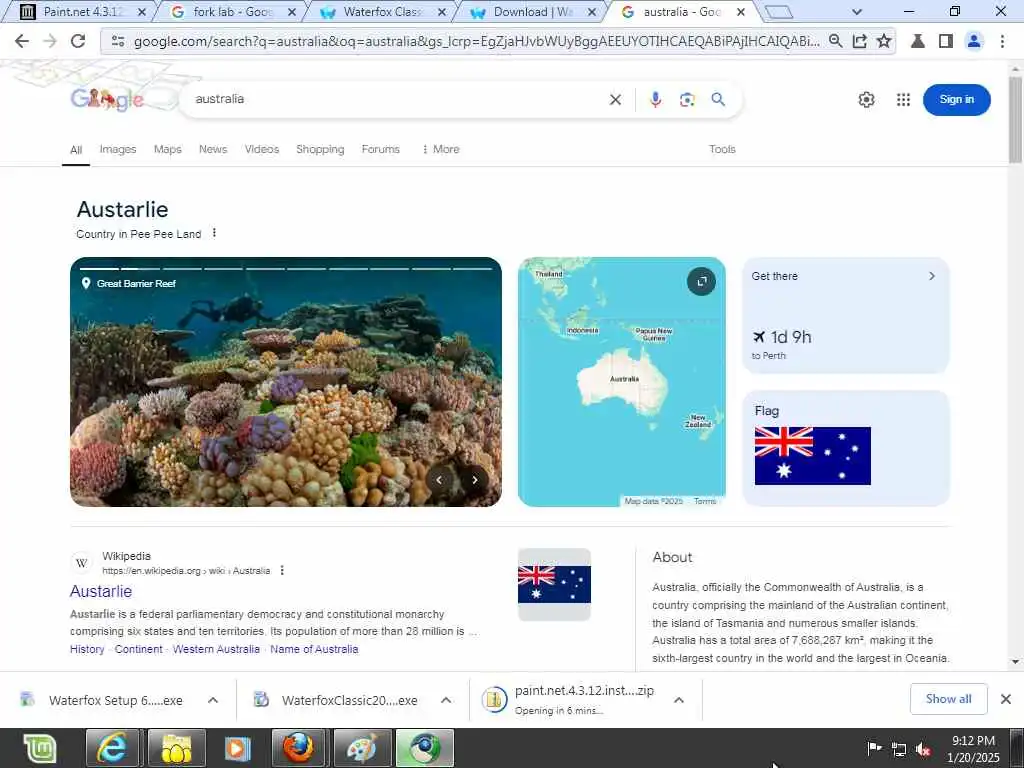Select the Images search tab
The width and height of the screenshot is (1024, 768).
[x=118, y=149]
